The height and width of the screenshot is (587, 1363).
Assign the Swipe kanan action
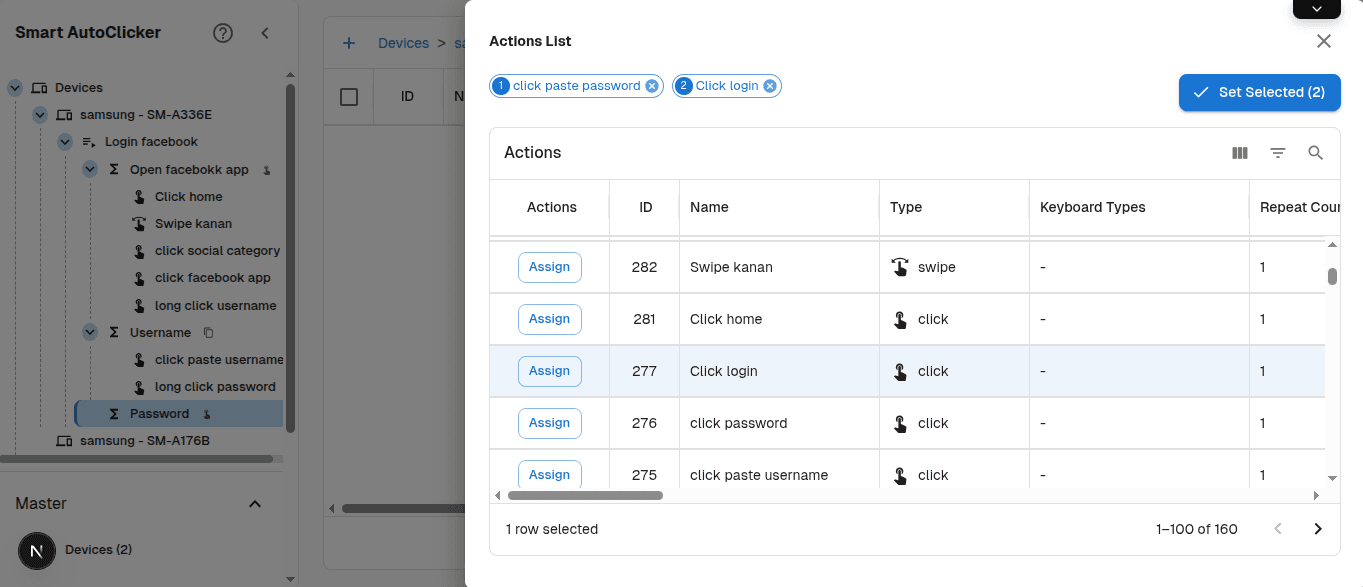click(549, 267)
